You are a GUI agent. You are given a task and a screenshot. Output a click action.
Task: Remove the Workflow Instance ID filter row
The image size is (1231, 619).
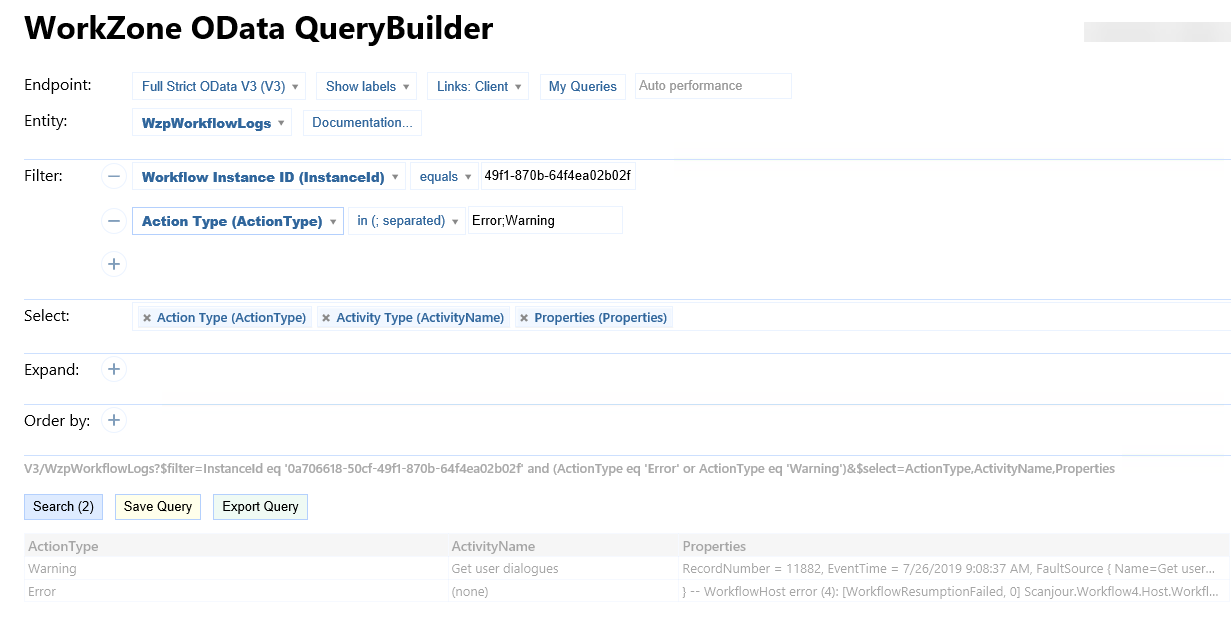(114, 177)
